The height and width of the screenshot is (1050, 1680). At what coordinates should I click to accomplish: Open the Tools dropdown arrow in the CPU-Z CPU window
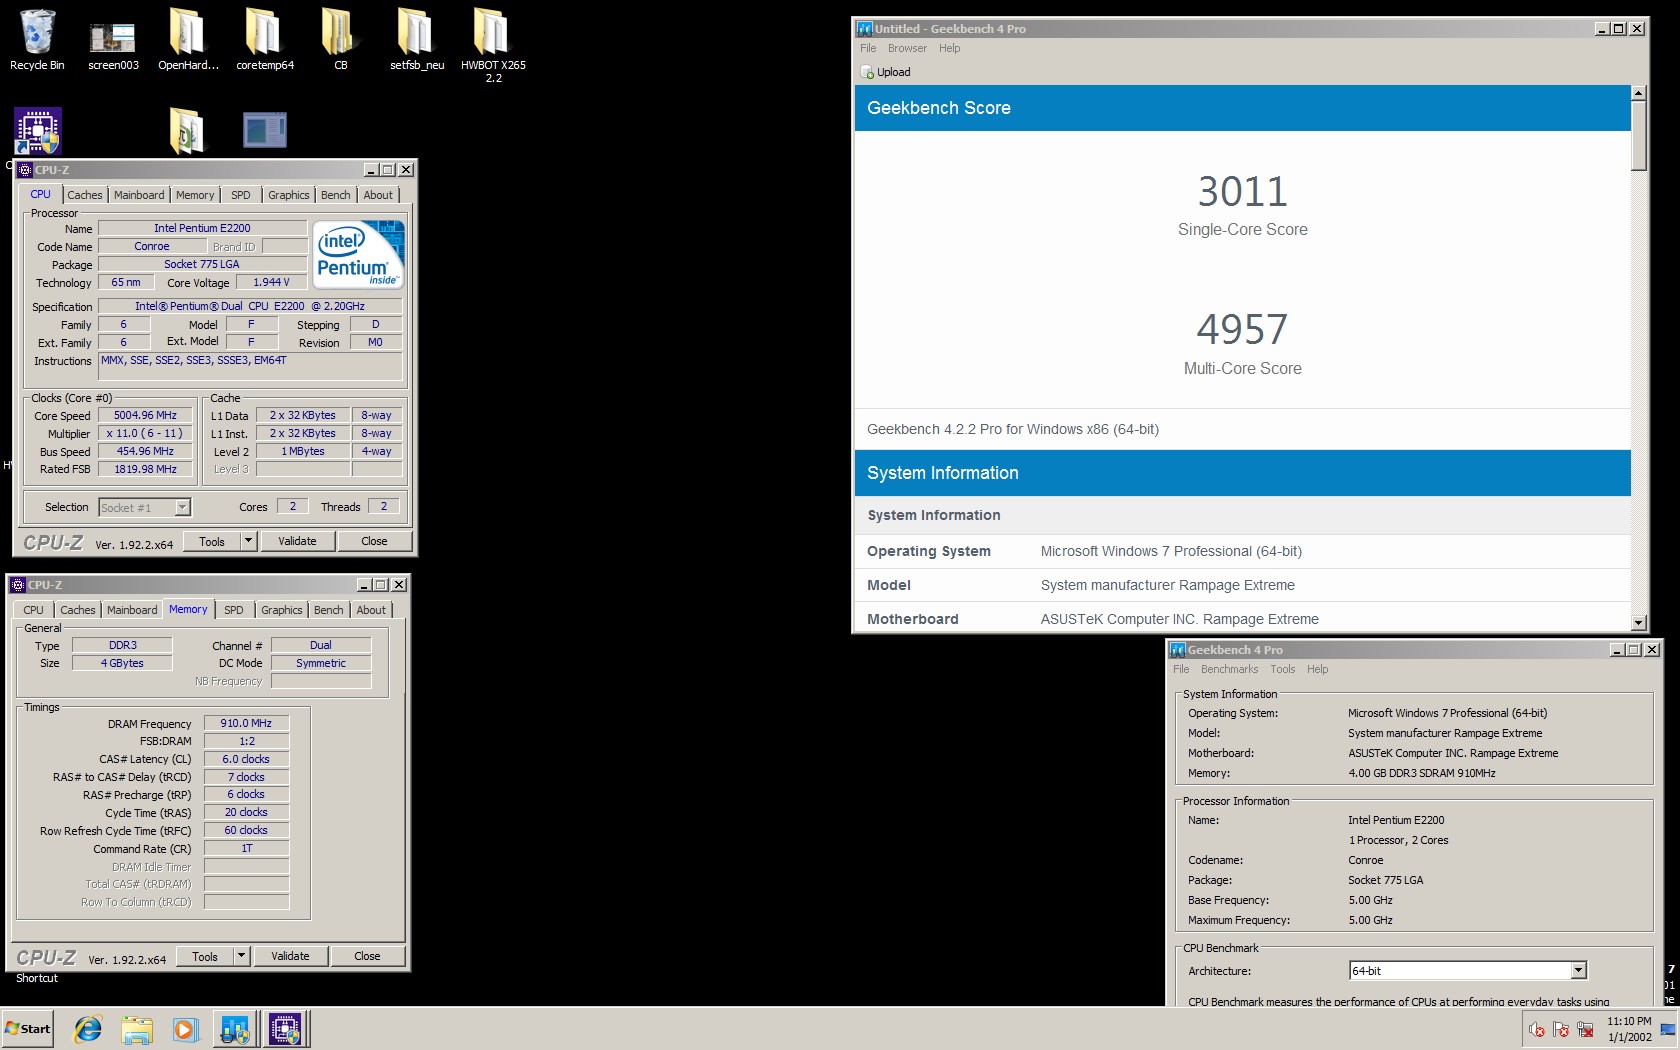[248, 541]
